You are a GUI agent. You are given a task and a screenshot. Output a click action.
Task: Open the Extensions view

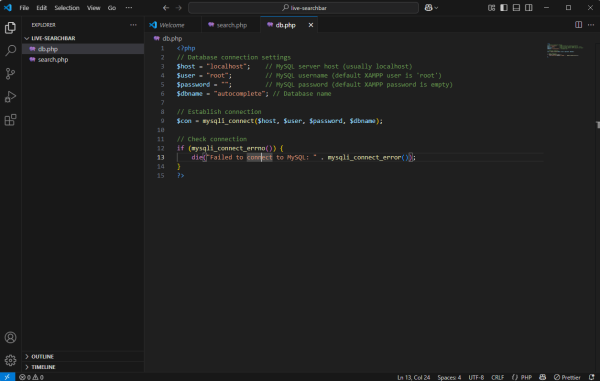pyautogui.click(x=10, y=120)
